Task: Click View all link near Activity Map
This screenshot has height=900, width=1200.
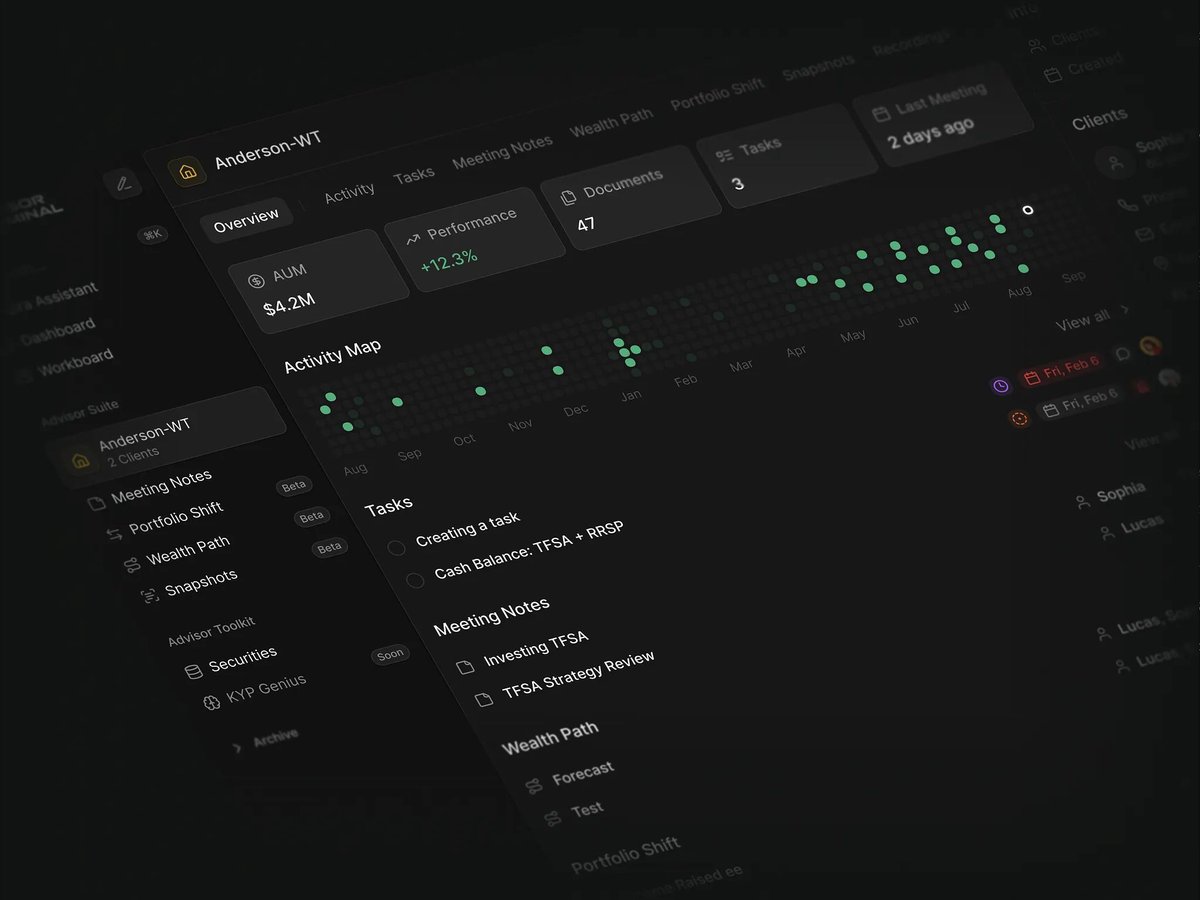Action: pyautogui.click(x=1082, y=320)
